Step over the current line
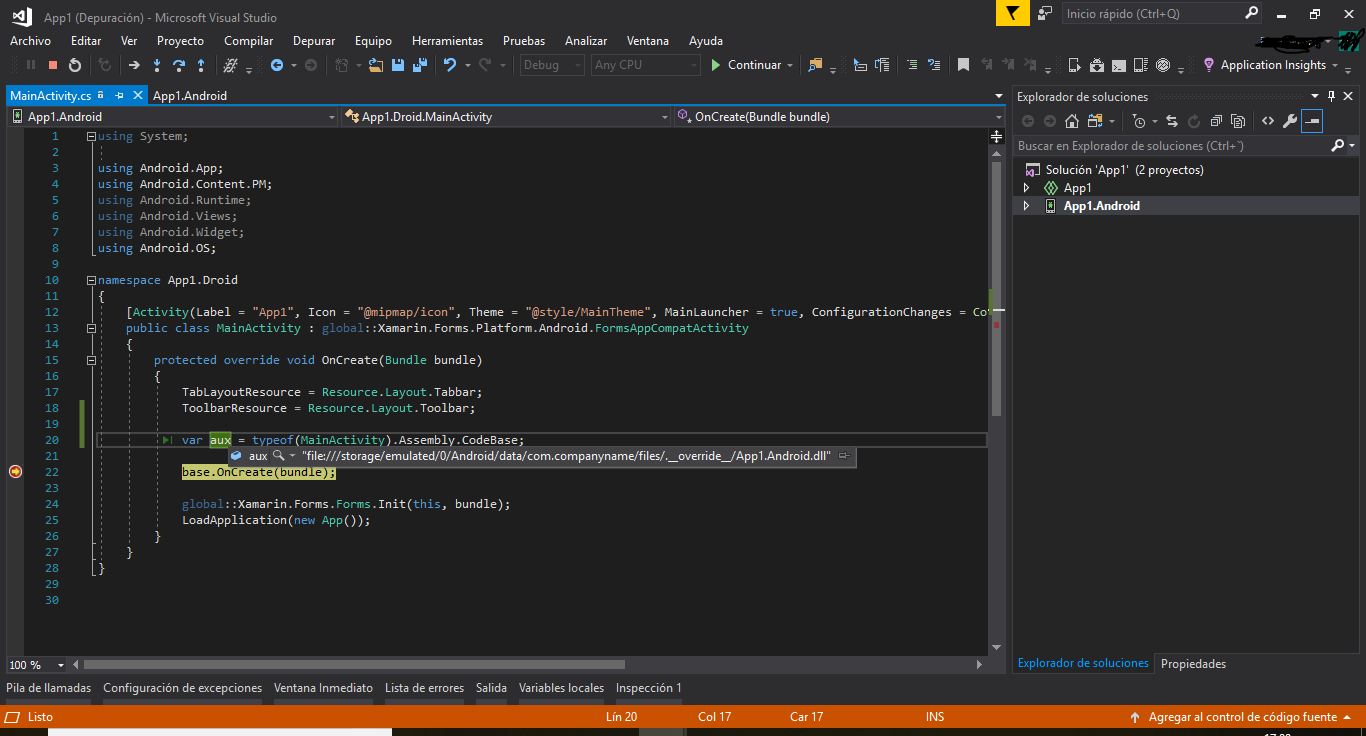 click(181, 64)
